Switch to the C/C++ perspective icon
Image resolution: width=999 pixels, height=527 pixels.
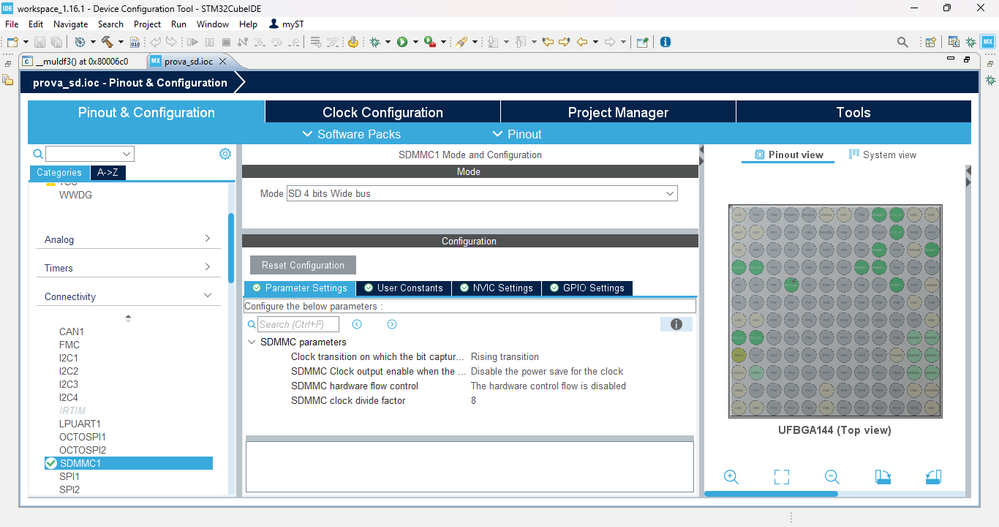(953, 42)
